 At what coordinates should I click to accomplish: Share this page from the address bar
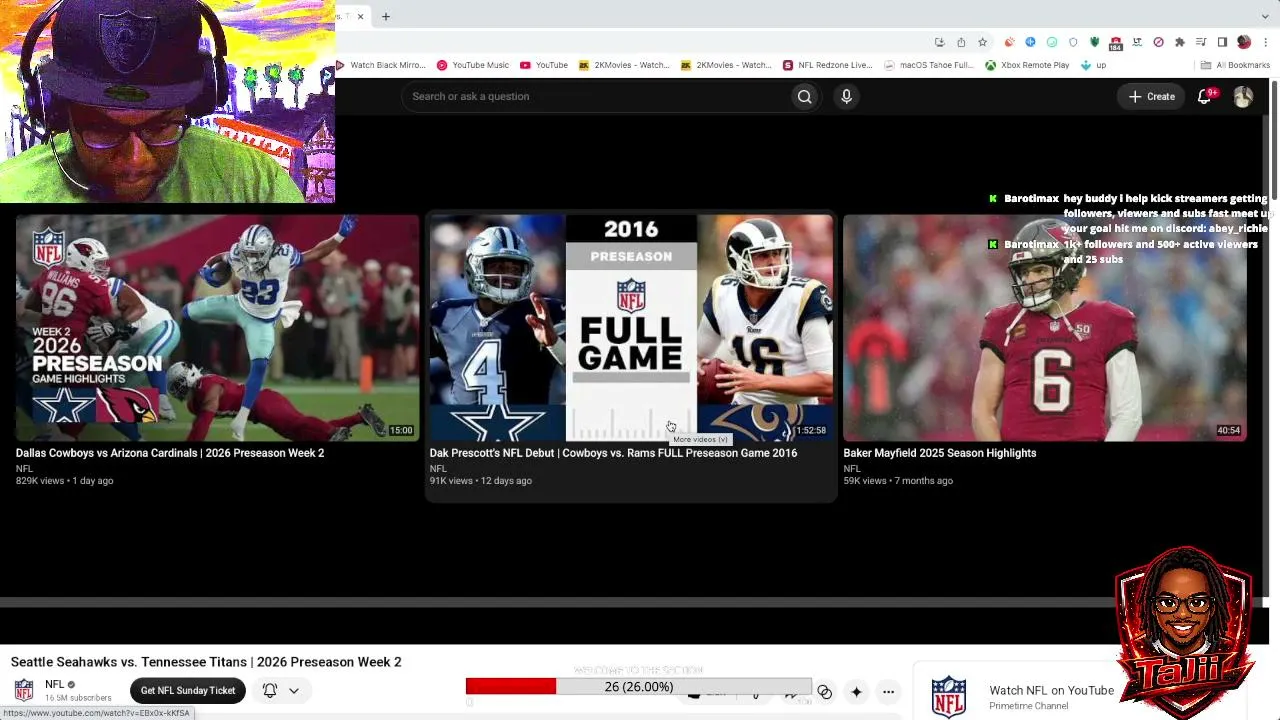tap(961, 42)
